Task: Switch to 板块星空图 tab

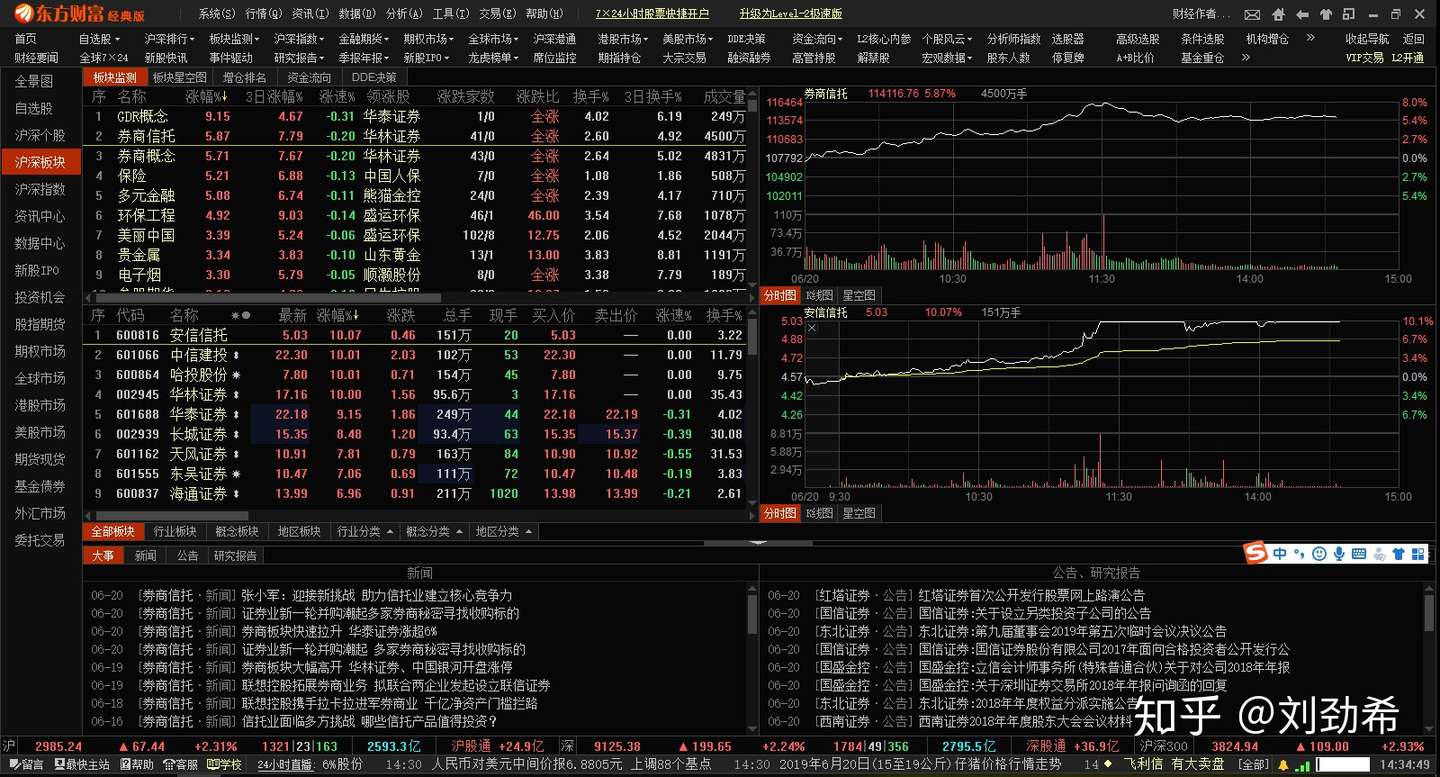Action: (180, 77)
